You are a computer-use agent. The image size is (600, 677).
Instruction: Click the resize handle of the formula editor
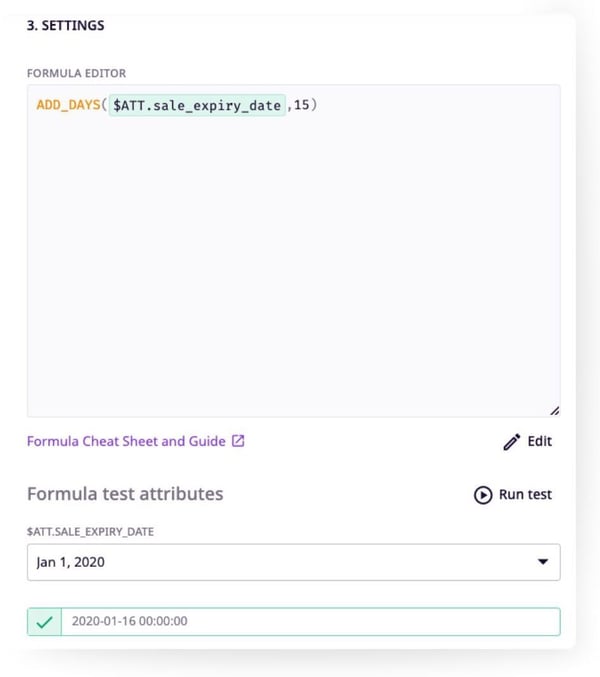554,409
